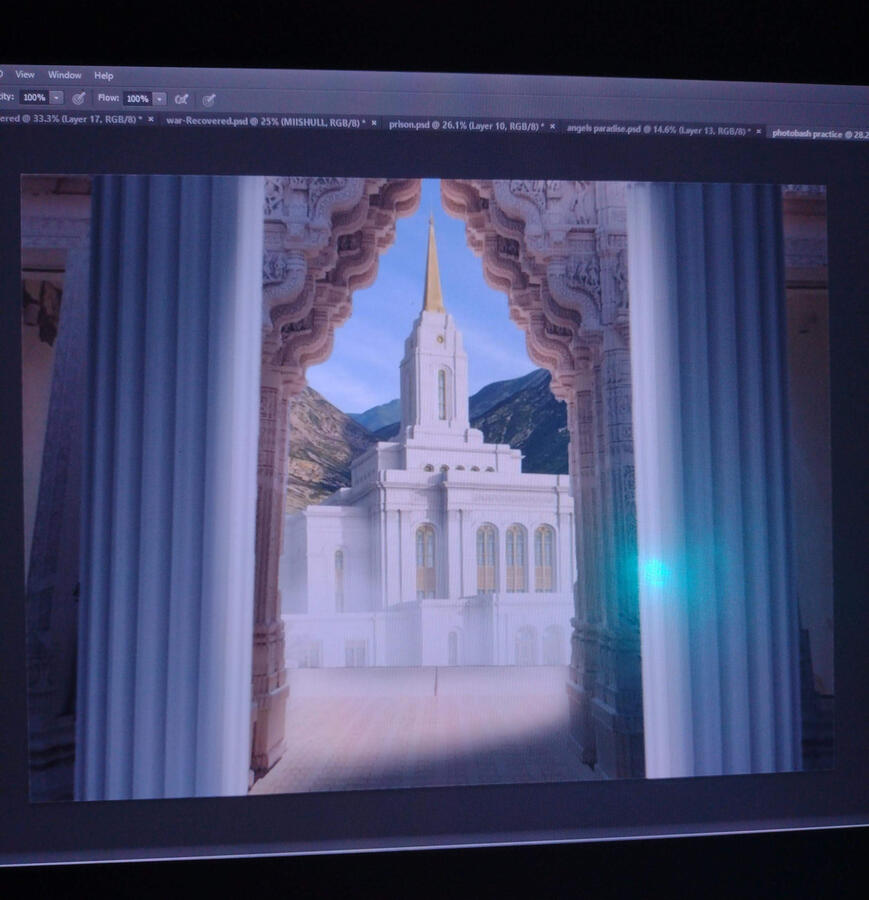The height and width of the screenshot is (900, 869).
Task: Switch to the Layer 17 document tab
Action: click(x=70, y=119)
